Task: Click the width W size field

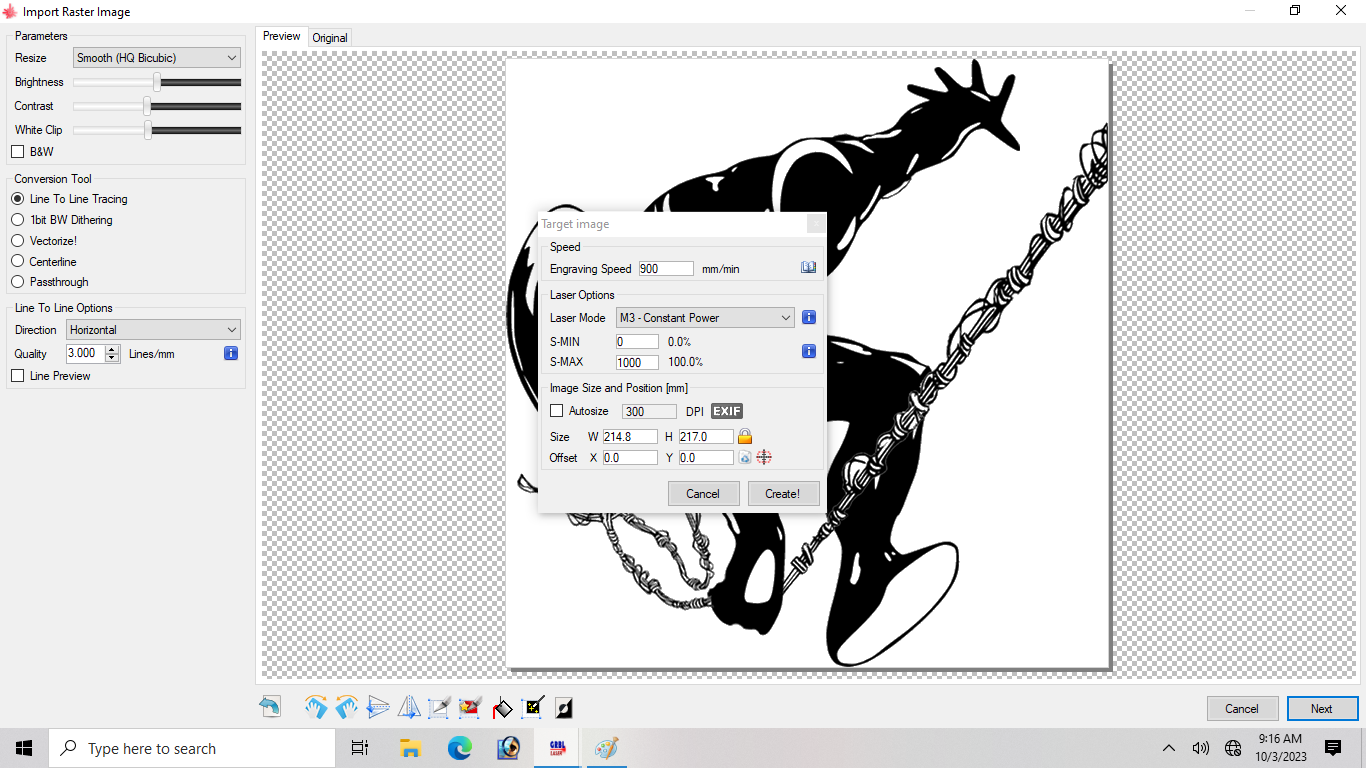Action: point(630,437)
